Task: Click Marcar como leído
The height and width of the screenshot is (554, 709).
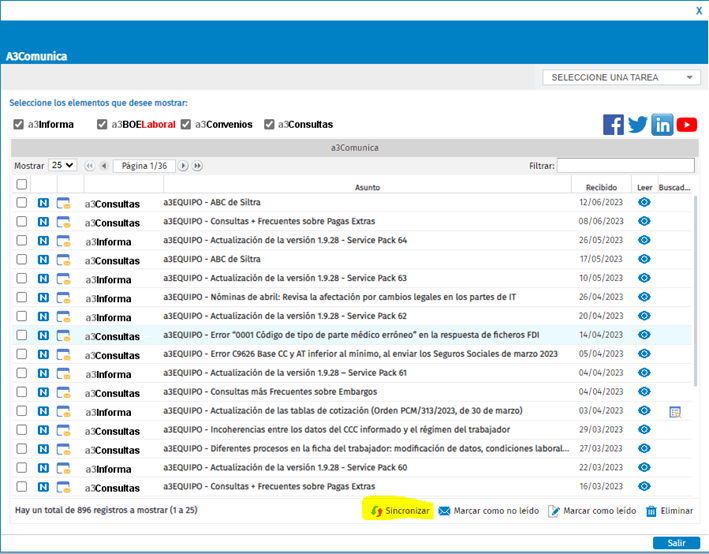Action: click(592, 511)
